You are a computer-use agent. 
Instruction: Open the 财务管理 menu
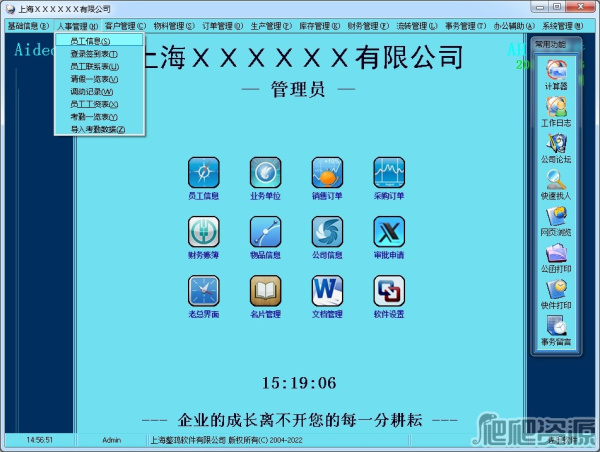tap(368, 26)
